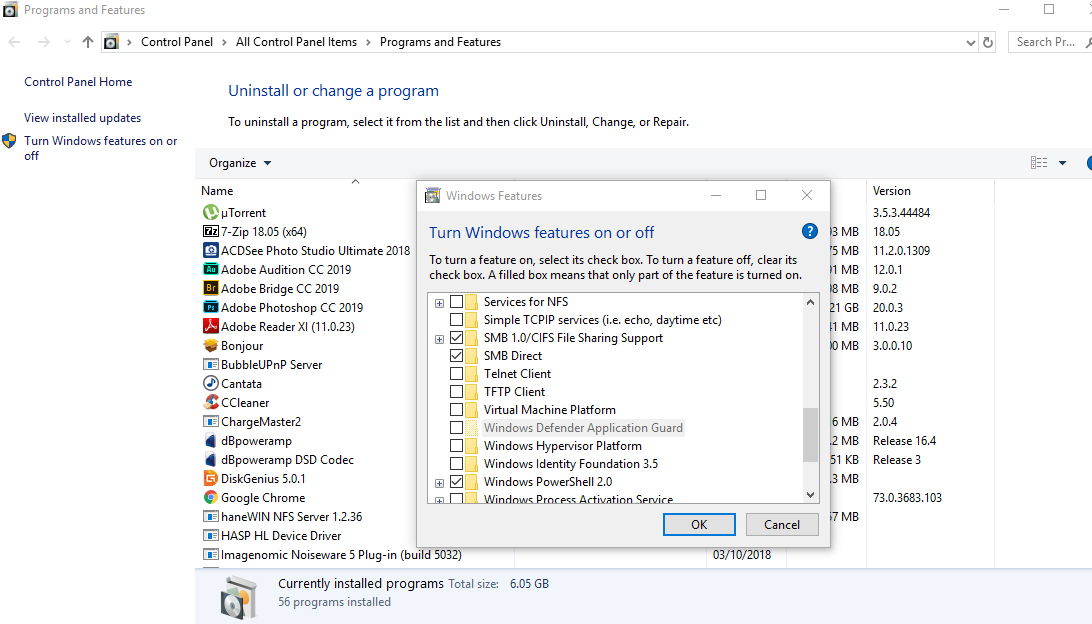Click the ACDSee Photo Studio icon

(x=210, y=250)
